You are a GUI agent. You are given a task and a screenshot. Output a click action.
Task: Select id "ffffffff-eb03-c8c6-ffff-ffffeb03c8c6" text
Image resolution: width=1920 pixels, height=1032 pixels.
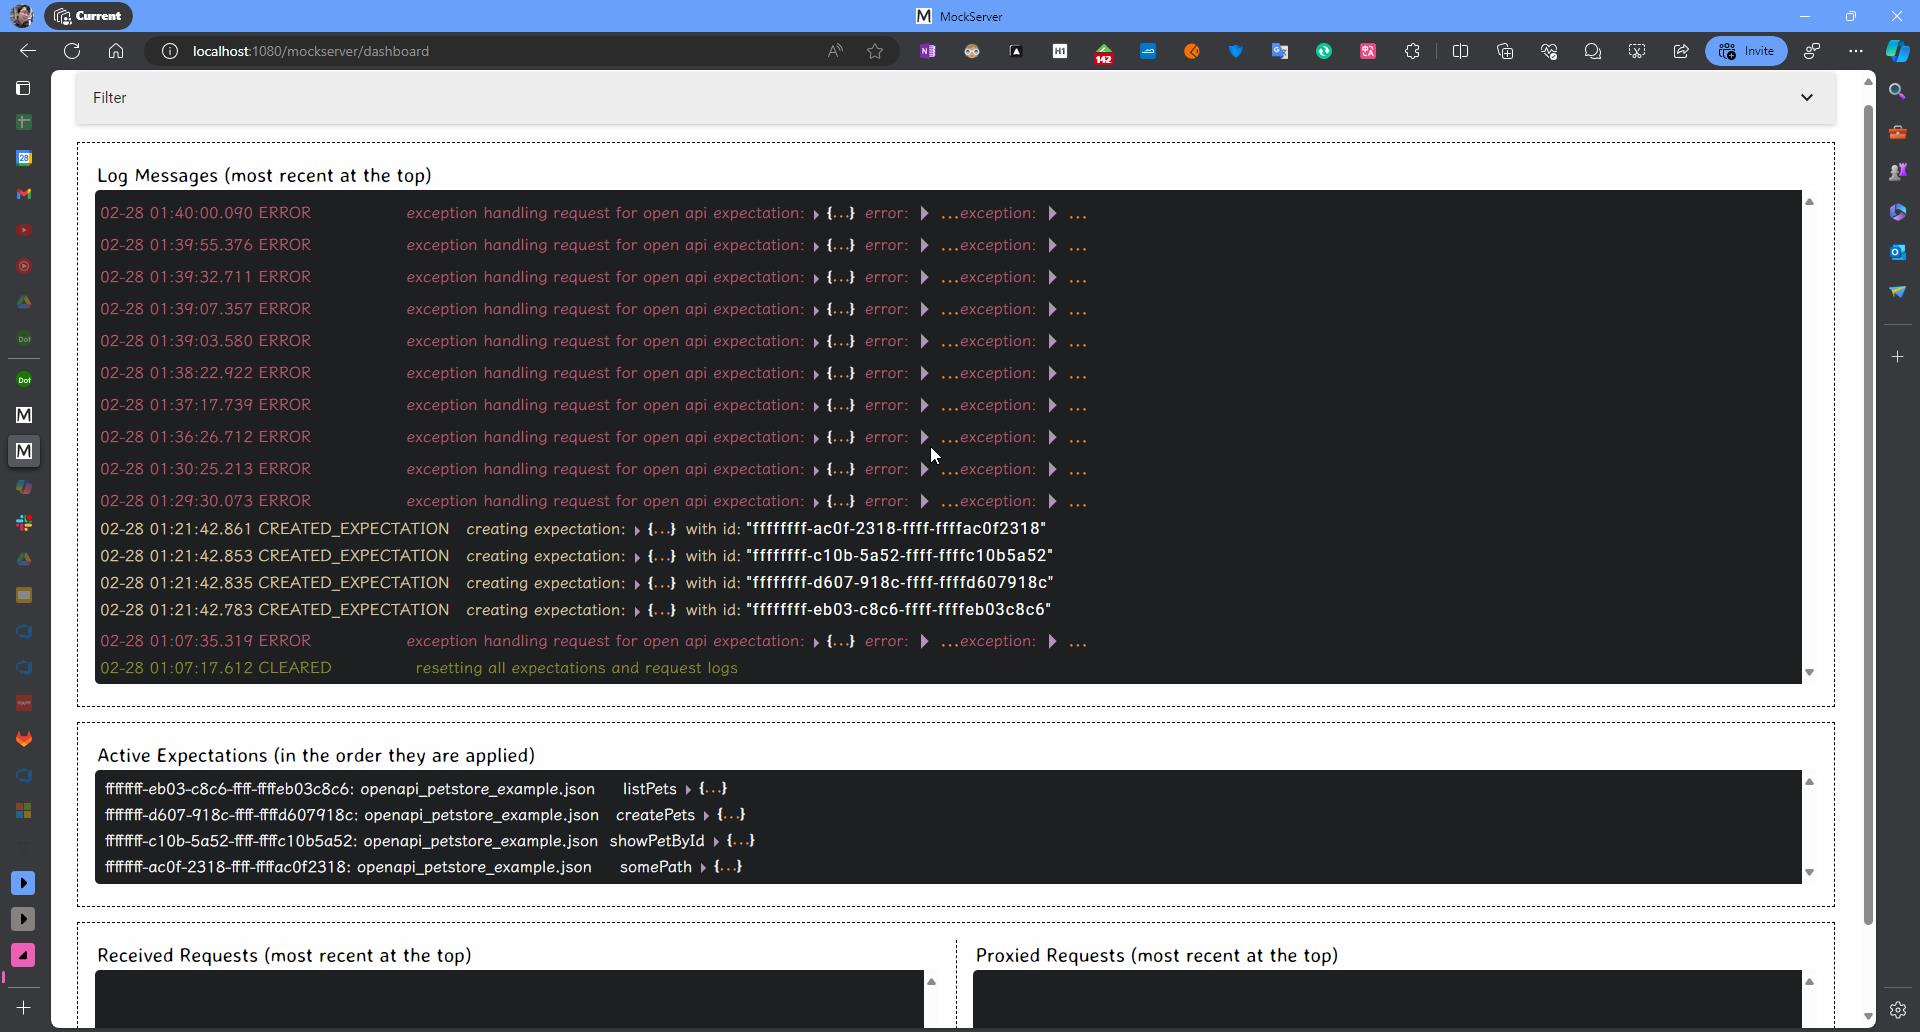[x=898, y=610]
